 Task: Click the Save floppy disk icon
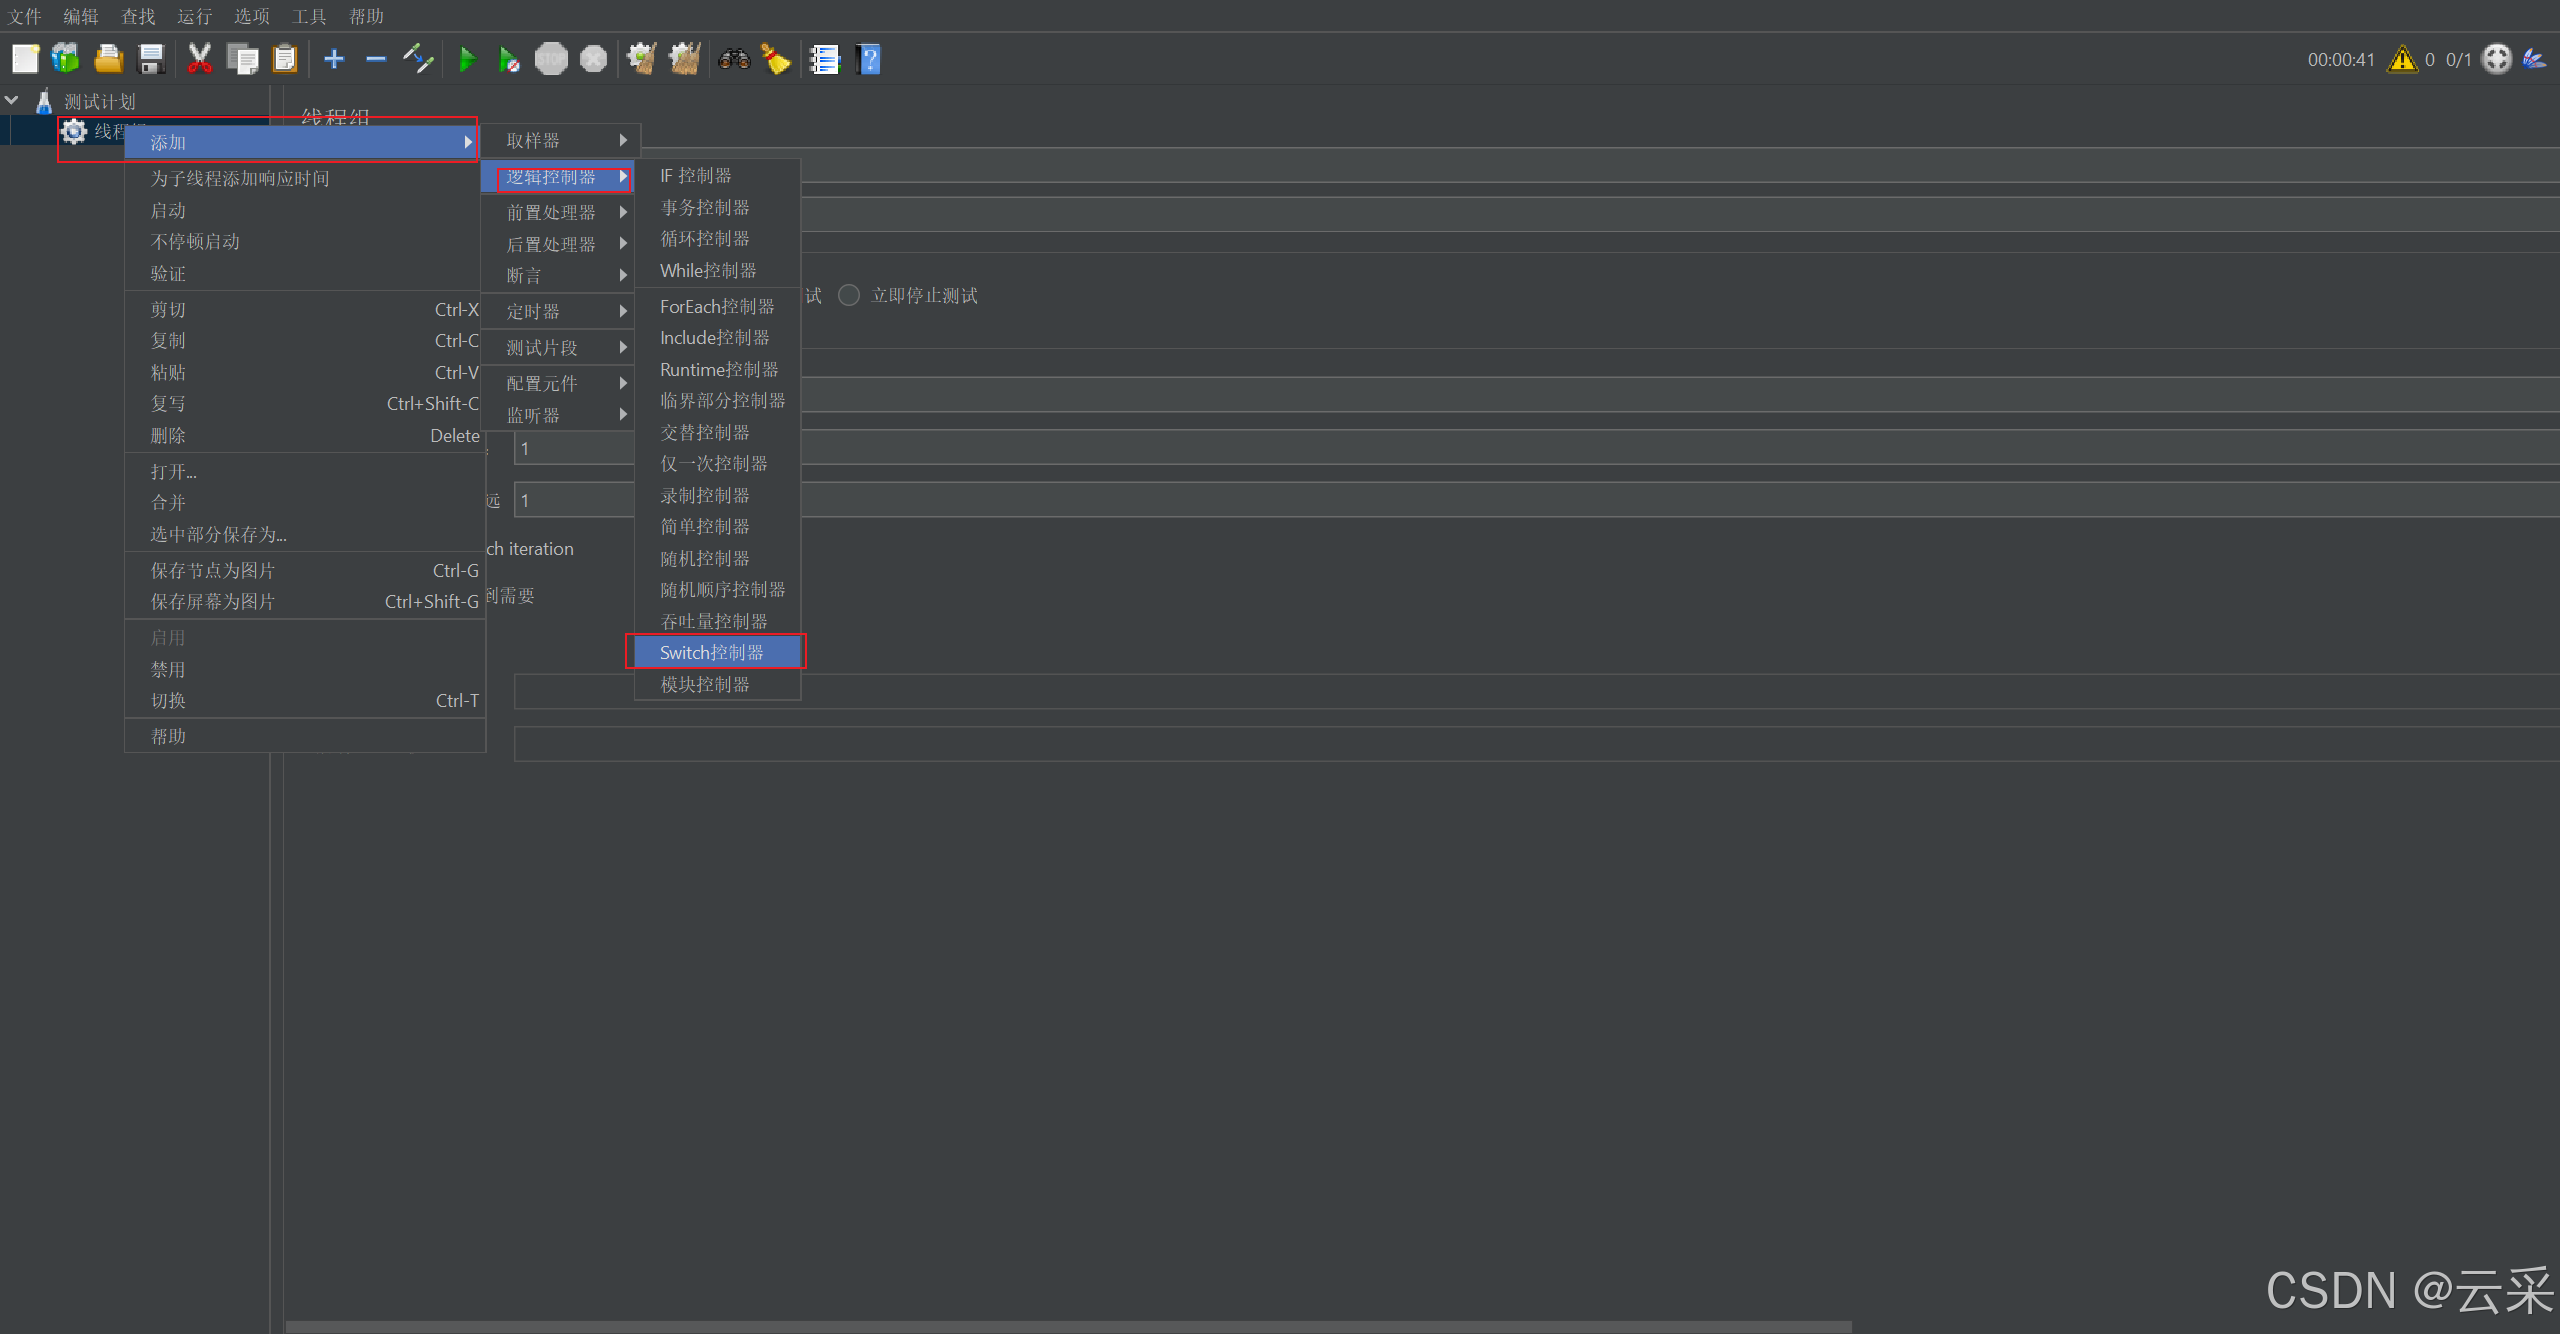pos(151,59)
